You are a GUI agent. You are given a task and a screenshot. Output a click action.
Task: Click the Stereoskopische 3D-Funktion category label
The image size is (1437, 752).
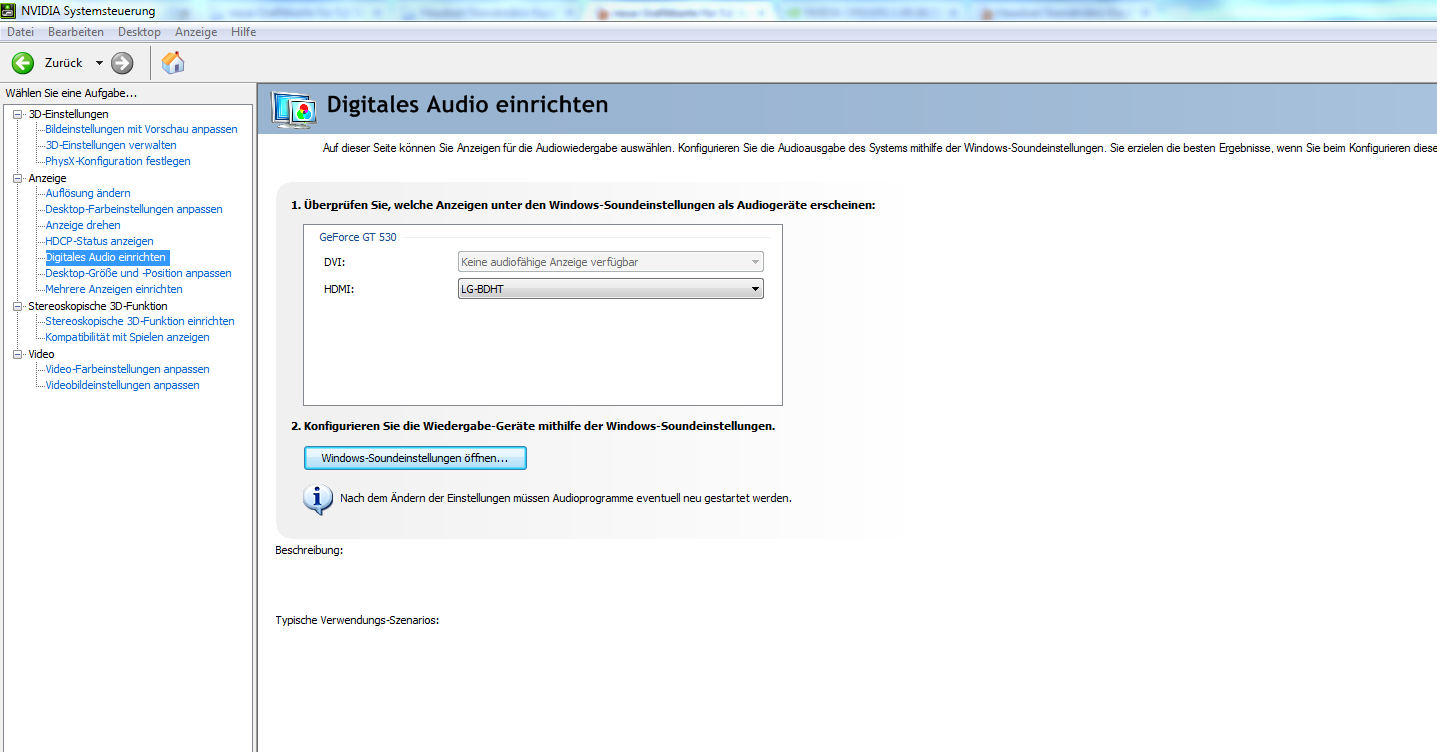[98, 306]
